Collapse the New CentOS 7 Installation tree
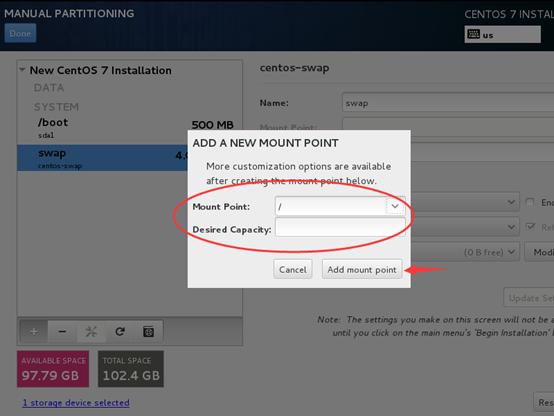 coord(22,70)
